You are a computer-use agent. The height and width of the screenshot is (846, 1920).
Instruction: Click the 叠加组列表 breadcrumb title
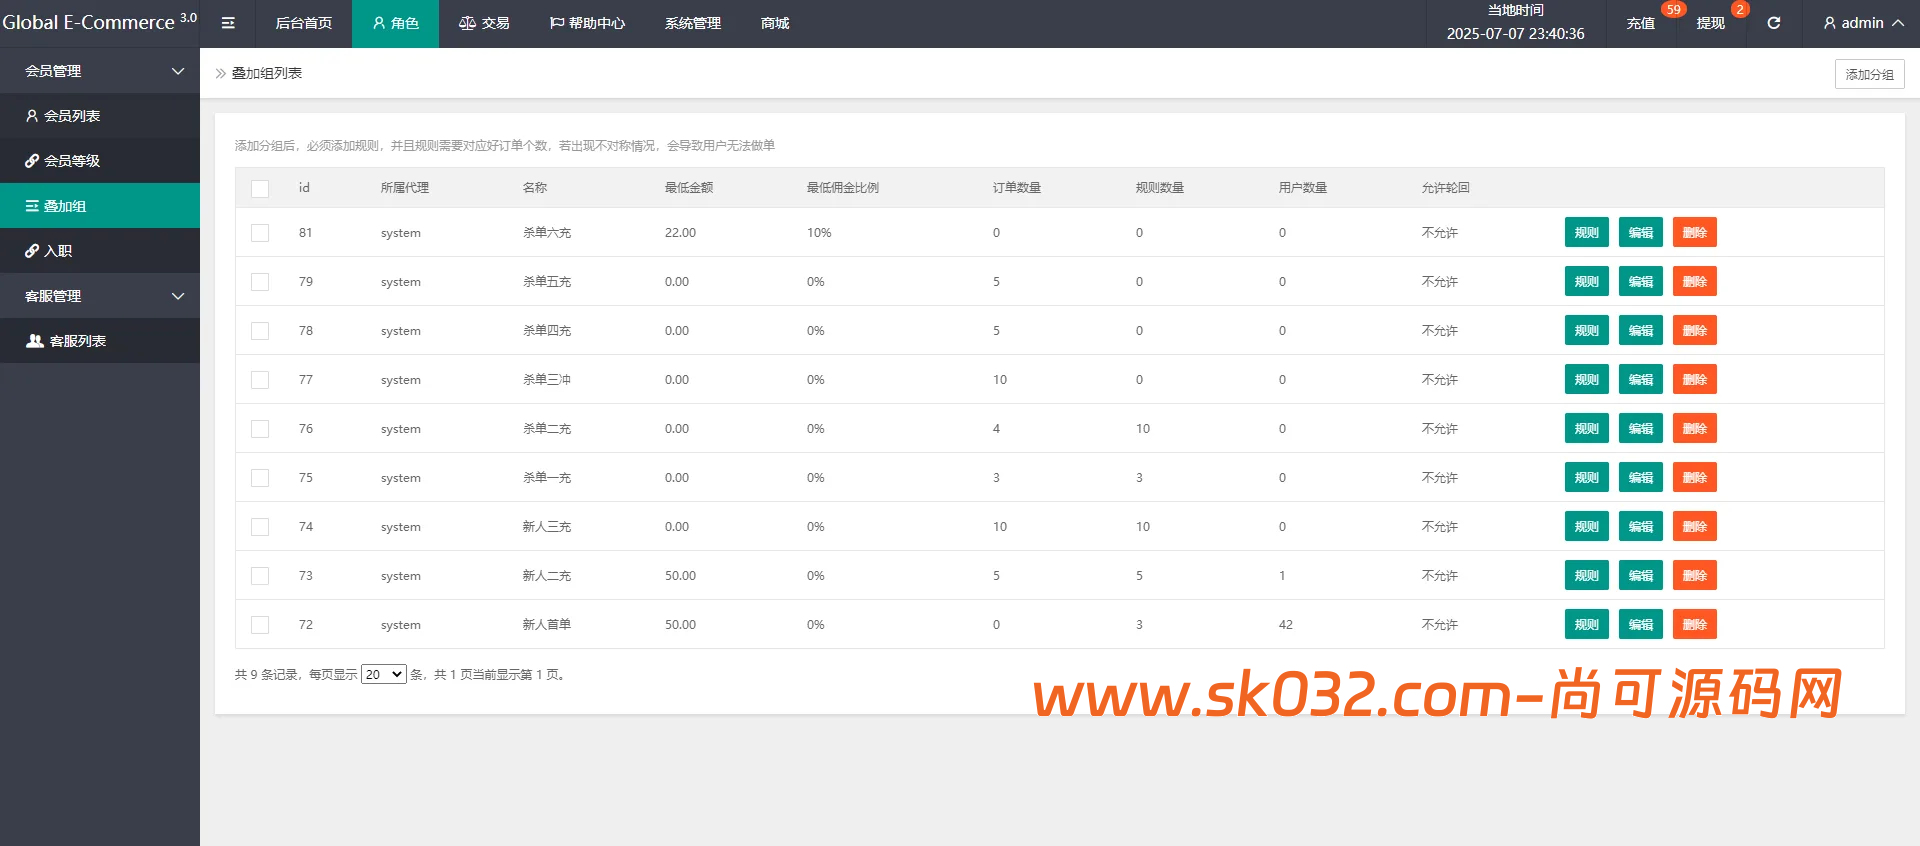point(267,73)
